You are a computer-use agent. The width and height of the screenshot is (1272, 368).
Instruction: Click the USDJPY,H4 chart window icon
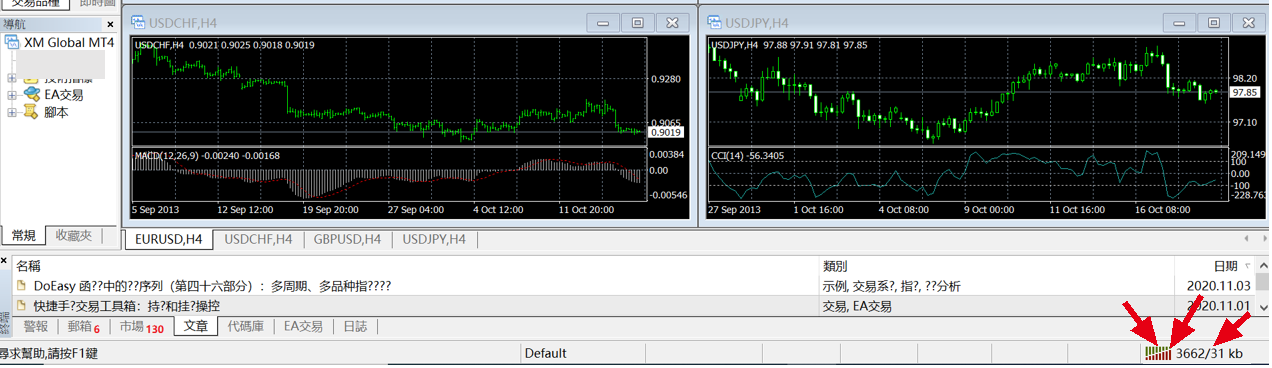(711, 21)
